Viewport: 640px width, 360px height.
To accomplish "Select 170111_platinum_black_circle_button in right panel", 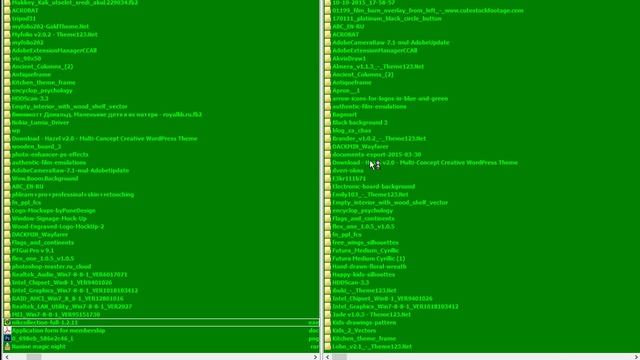I will (387, 18).
